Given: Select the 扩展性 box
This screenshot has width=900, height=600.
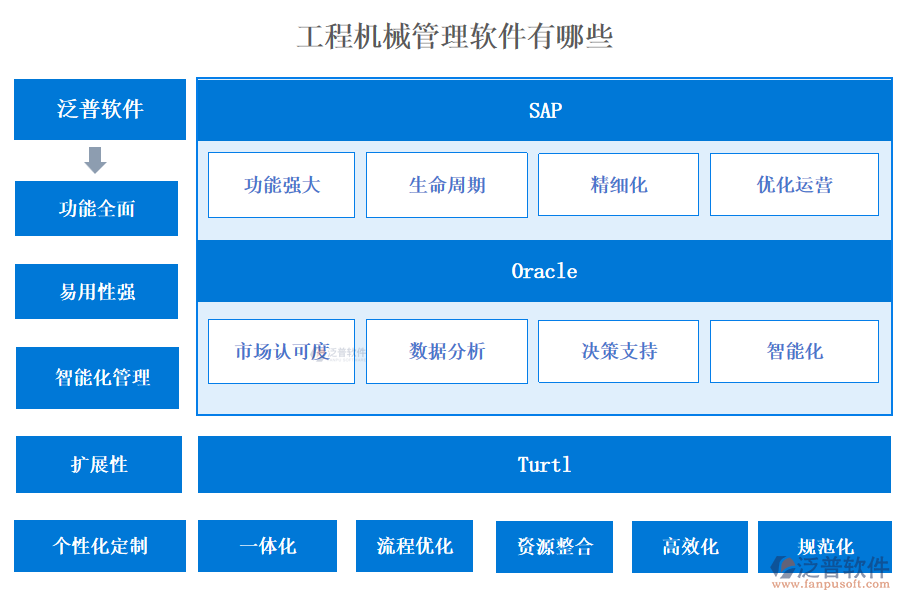Looking at the screenshot, I should point(99,464).
